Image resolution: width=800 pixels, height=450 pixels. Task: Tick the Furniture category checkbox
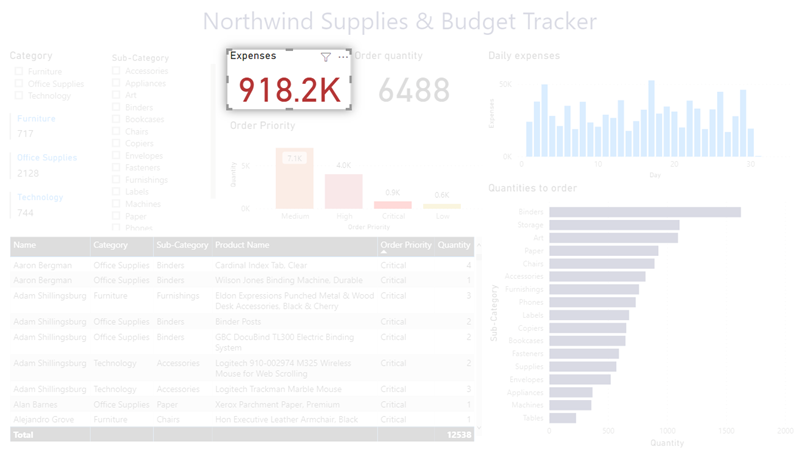point(19,72)
